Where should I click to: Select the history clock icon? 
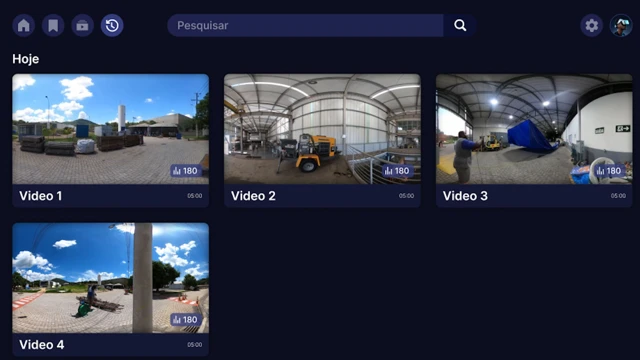112,25
